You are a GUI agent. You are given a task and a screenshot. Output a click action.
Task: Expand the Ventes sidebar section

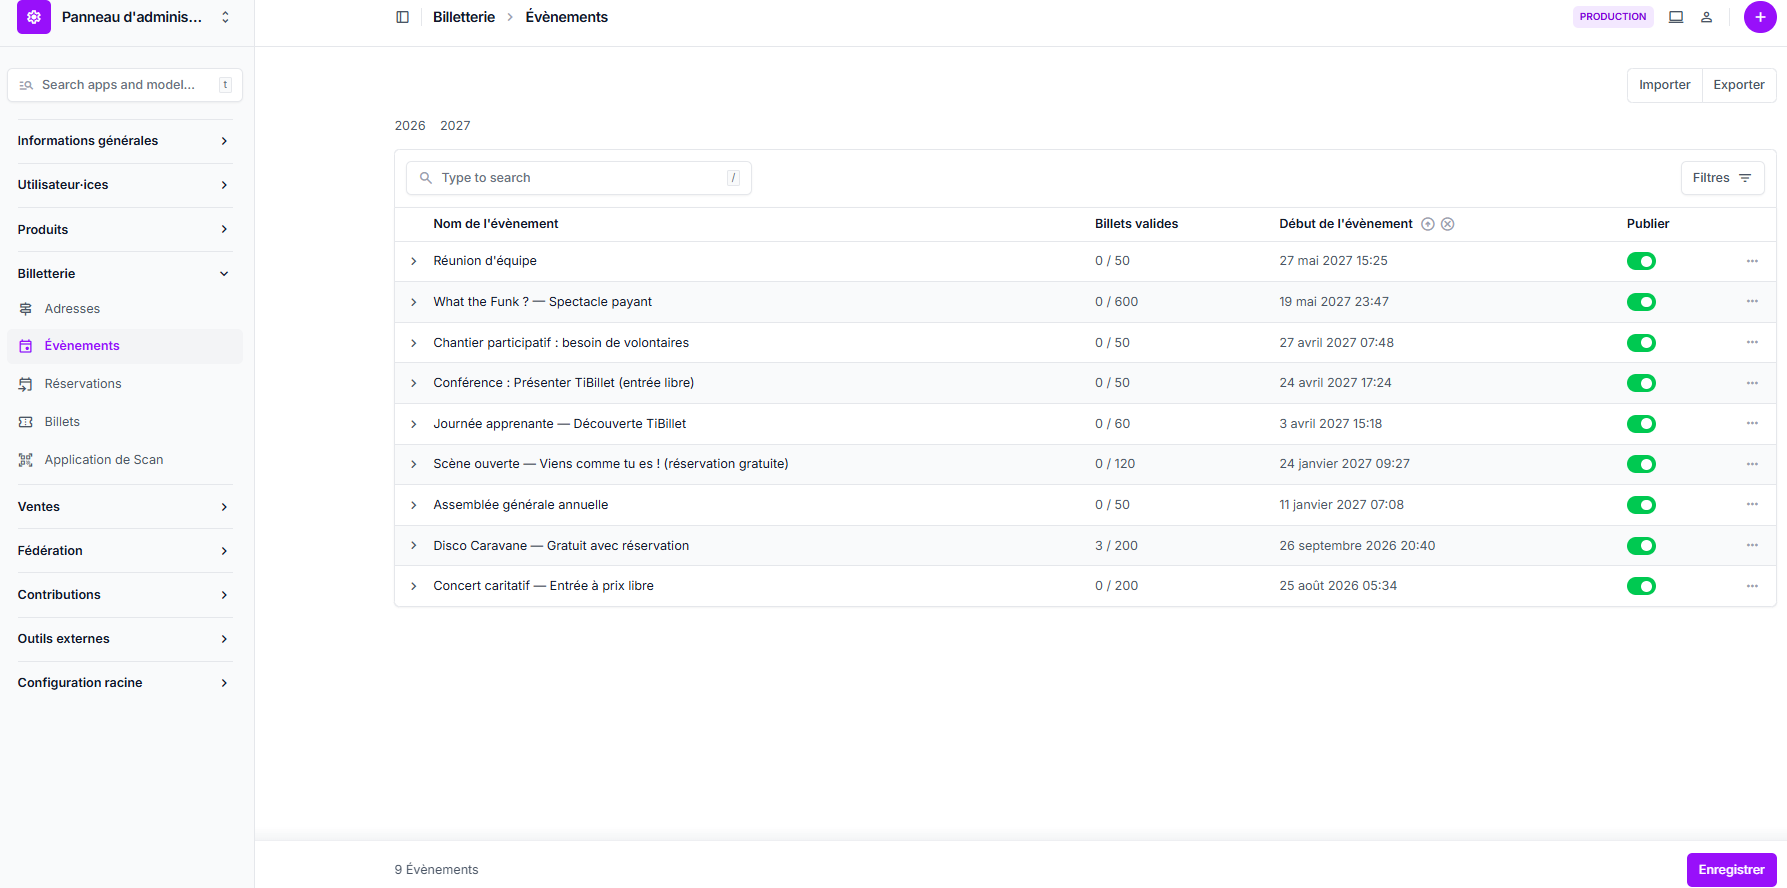point(124,507)
